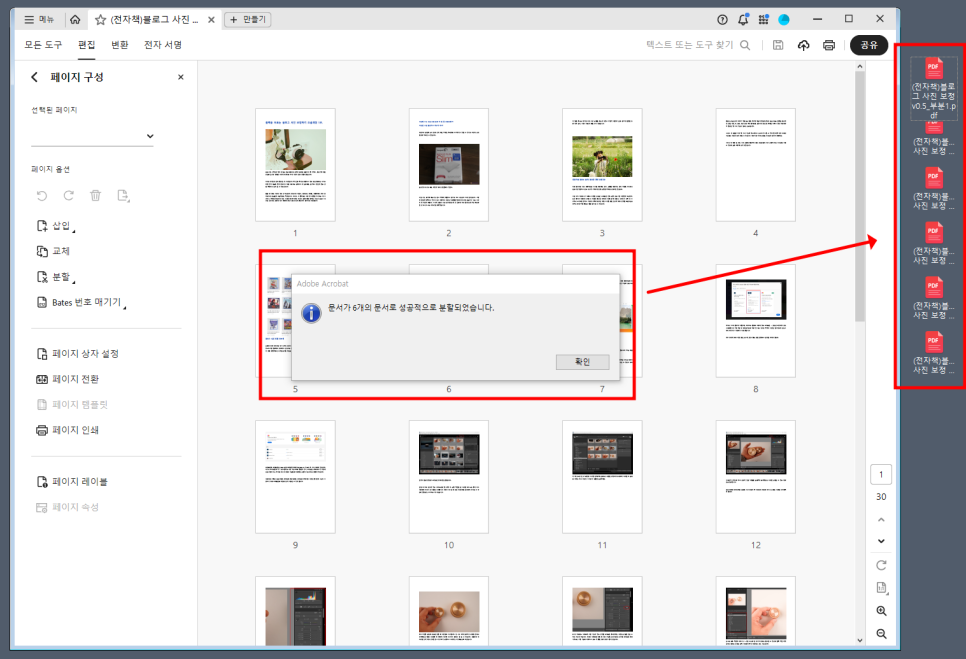Switch to the 변환 tab
Viewport: 966px width, 659px height.
(x=120, y=45)
